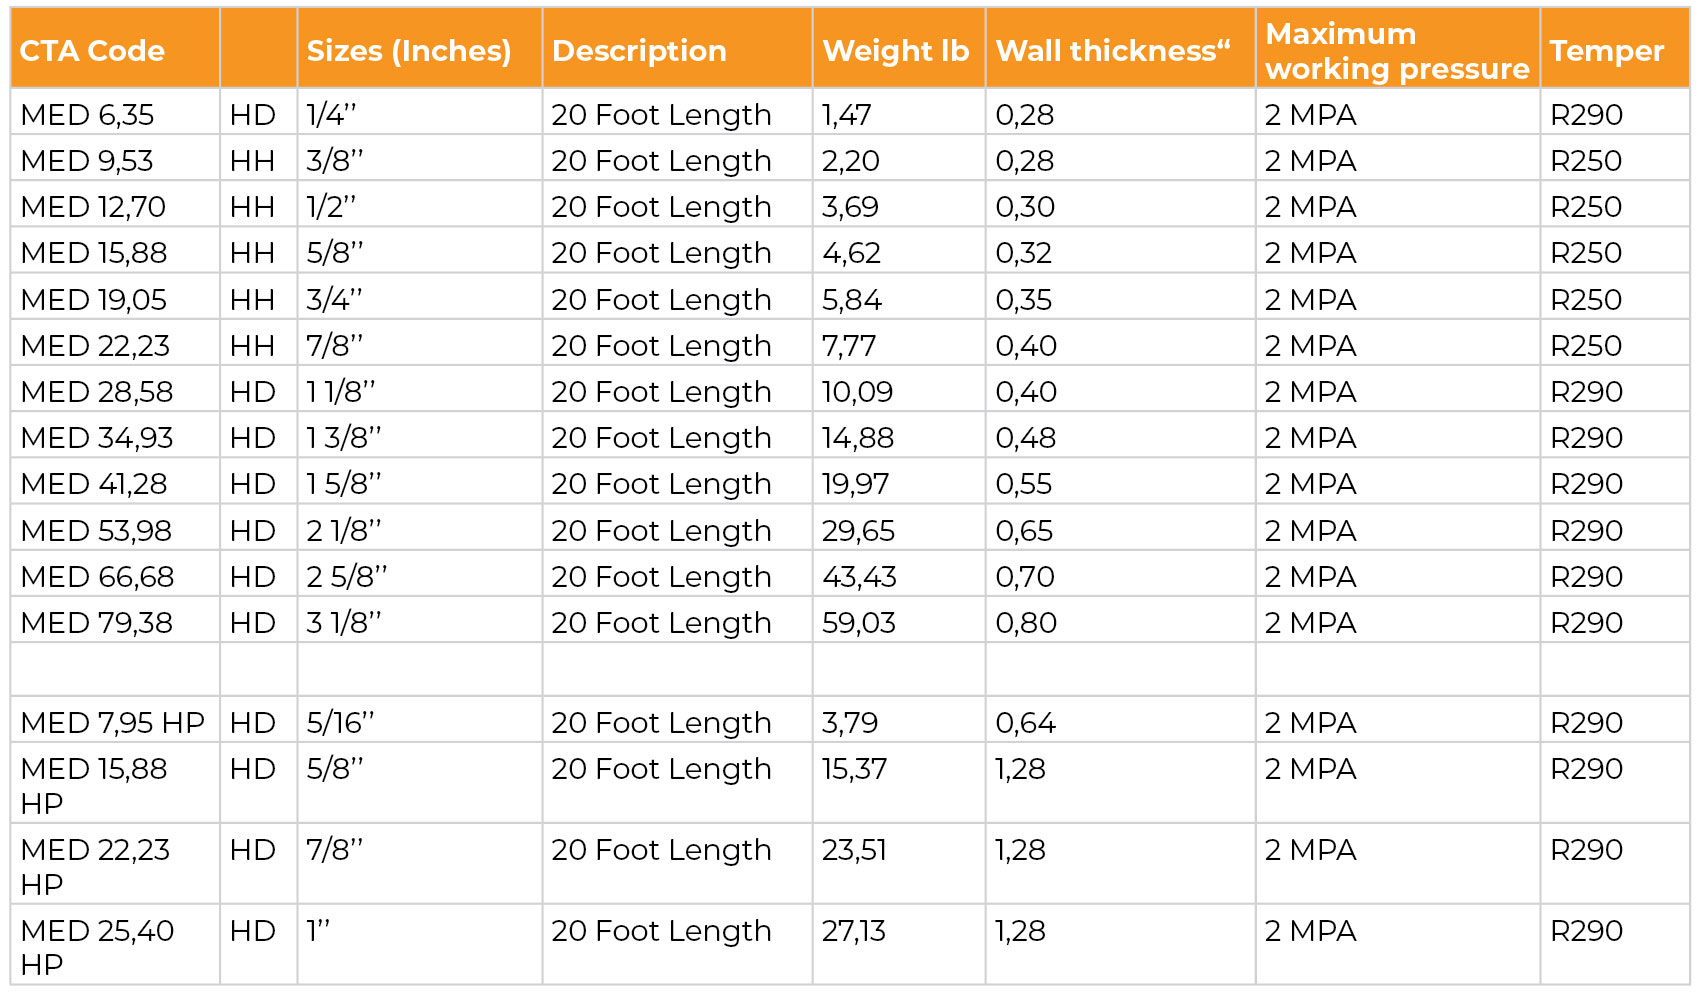Click weight value 4,62
1700x994 pixels.
851,253
